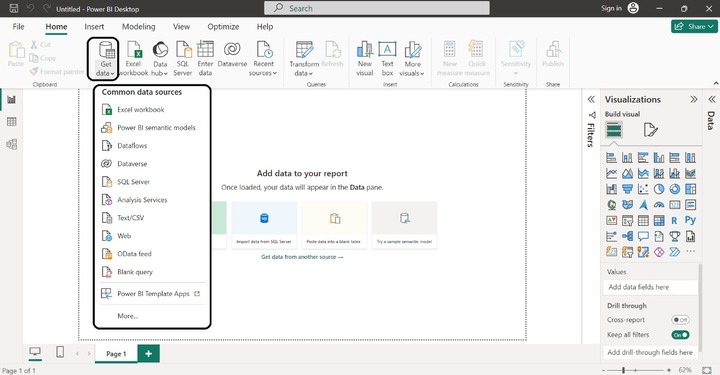720x375 pixels.
Task: Open Power BI Template Apps link
Action: coord(152,294)
